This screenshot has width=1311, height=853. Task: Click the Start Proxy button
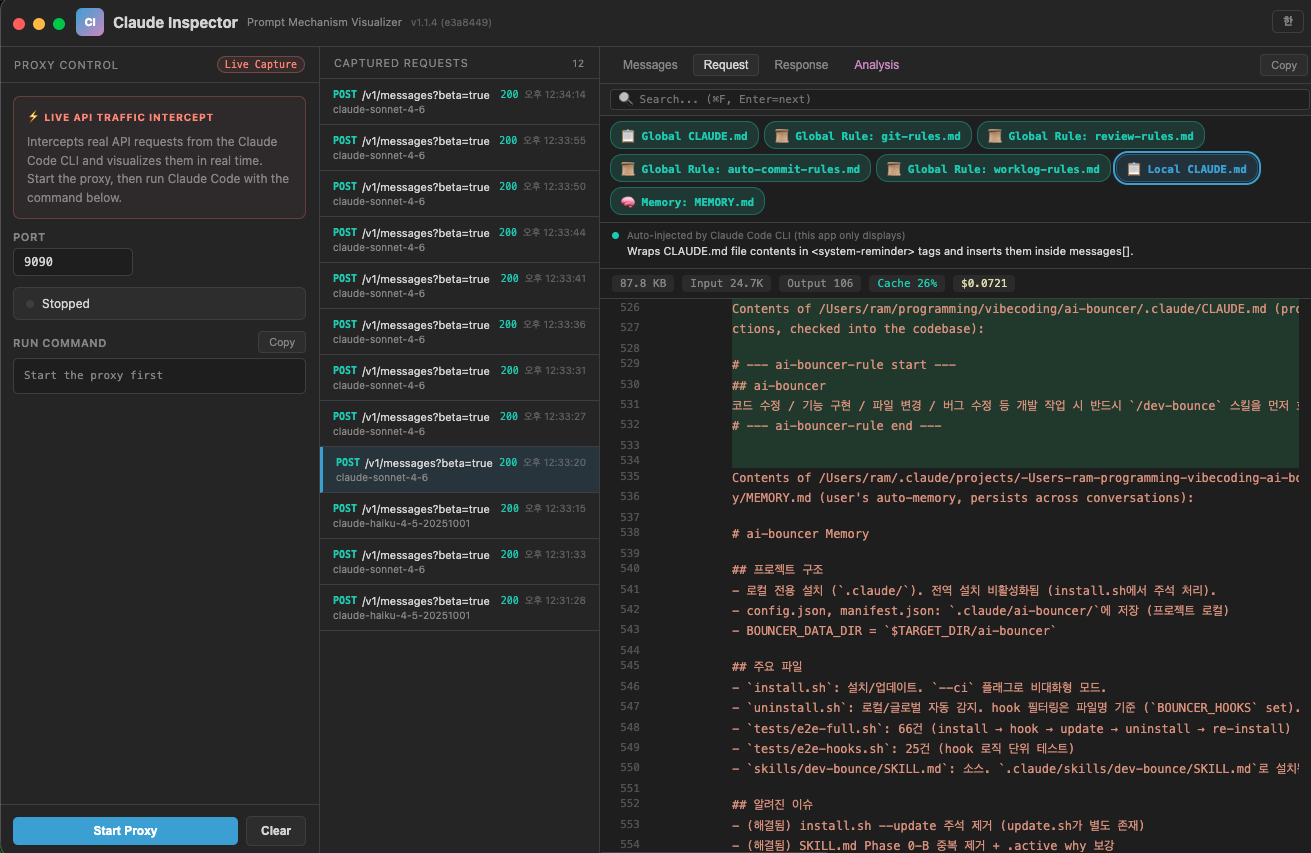[x=125, y=830]
